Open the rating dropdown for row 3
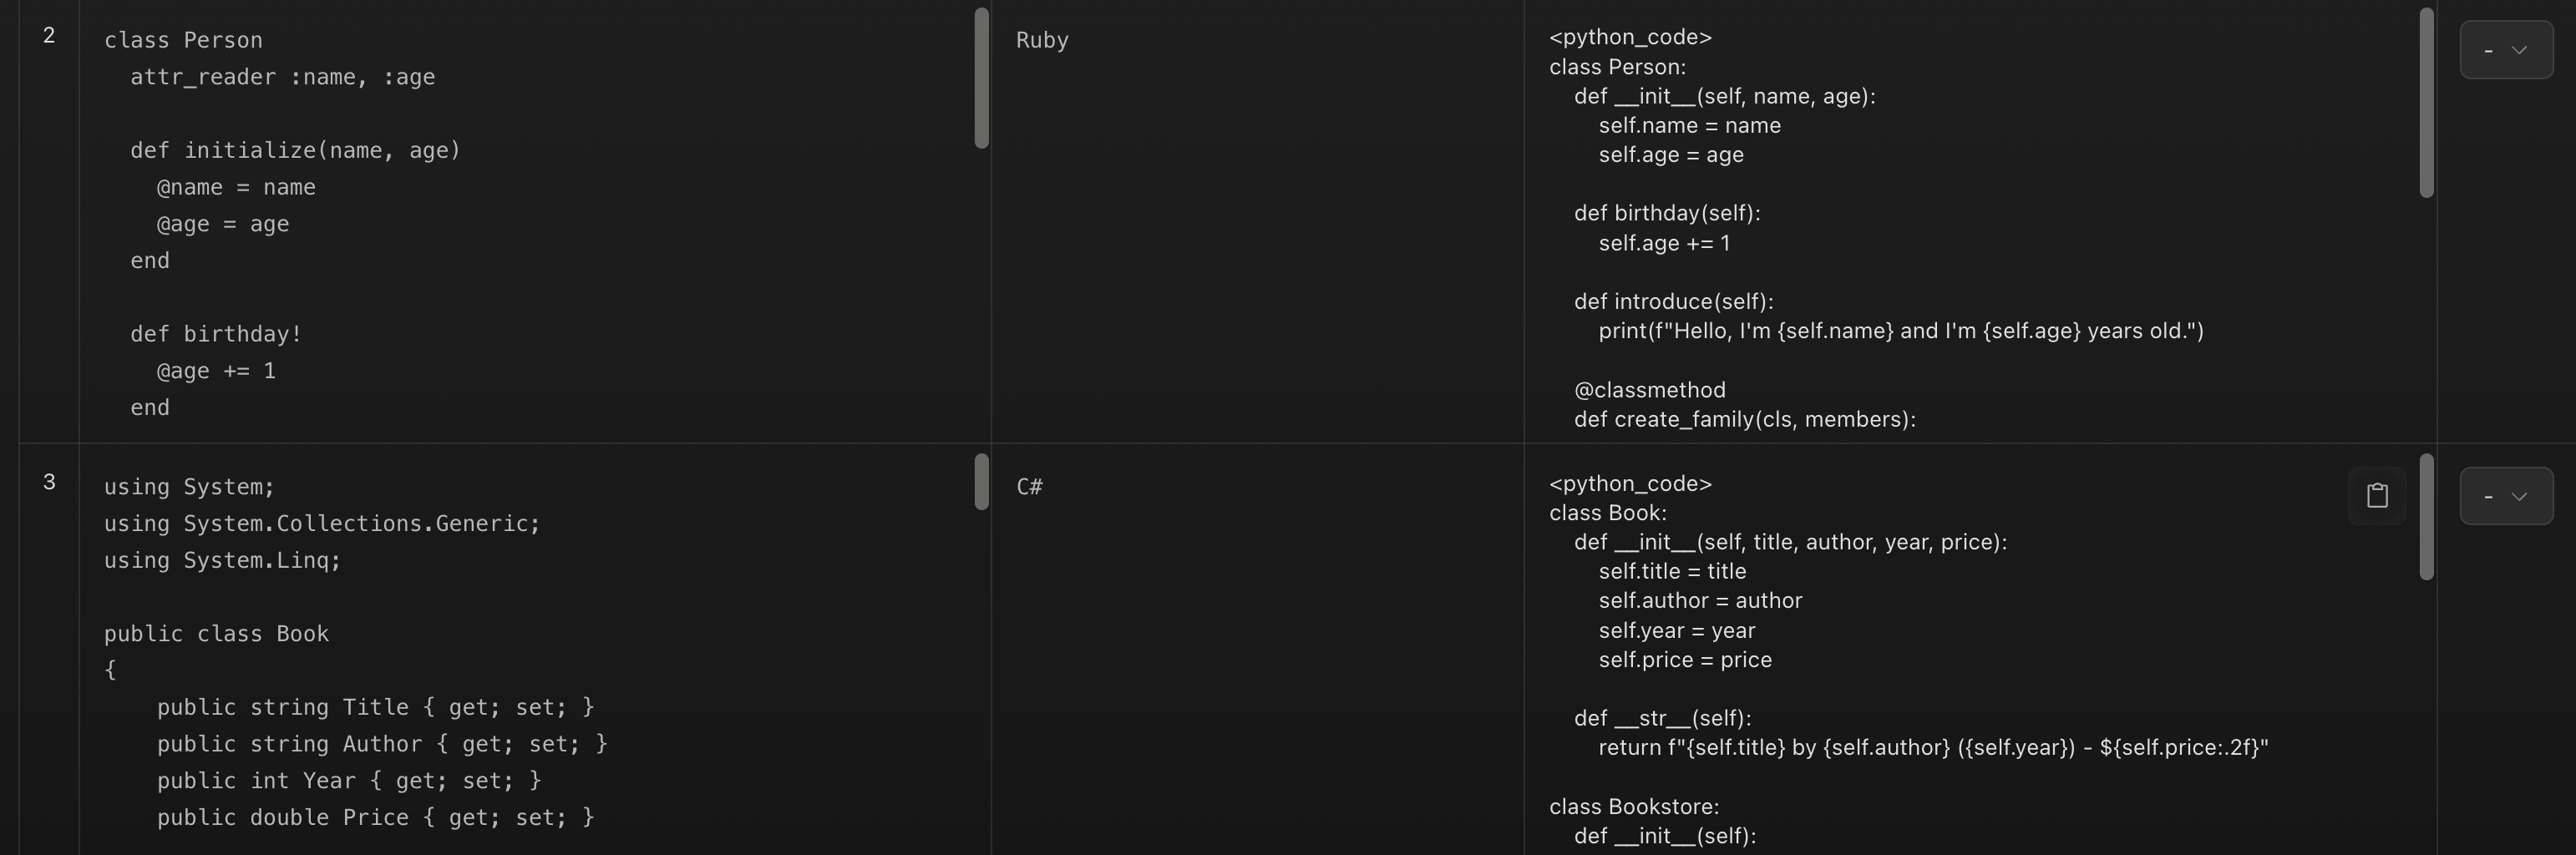Screen dimensions: 2576x855 [x=2505, y=496]
